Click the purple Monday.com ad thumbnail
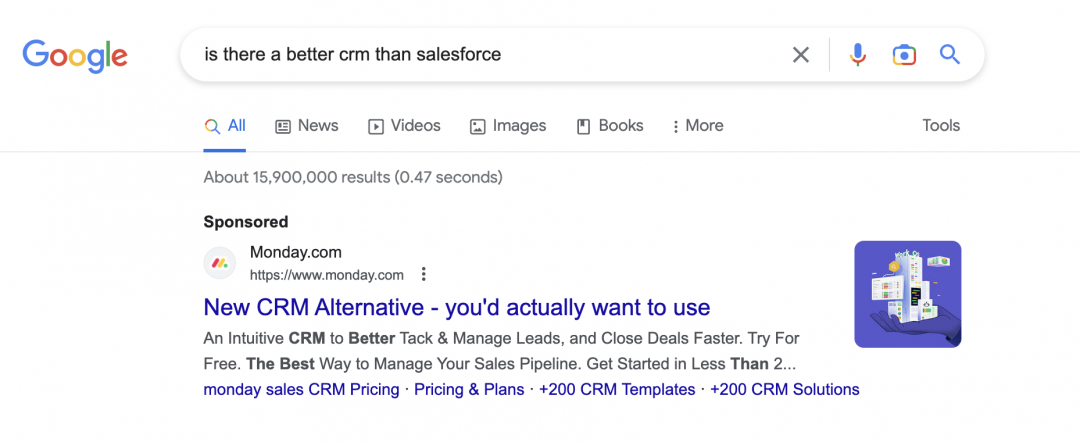 tap(908, 294)
